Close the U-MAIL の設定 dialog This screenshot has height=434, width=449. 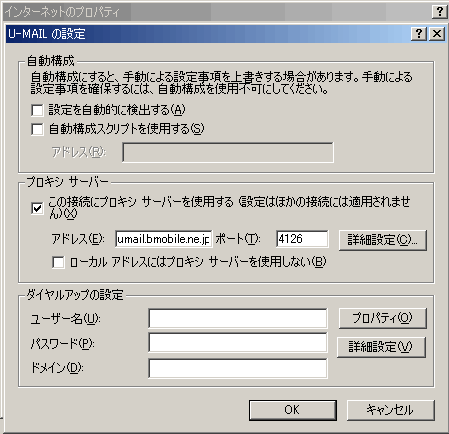pyautogui.click(x=437, y=34)
